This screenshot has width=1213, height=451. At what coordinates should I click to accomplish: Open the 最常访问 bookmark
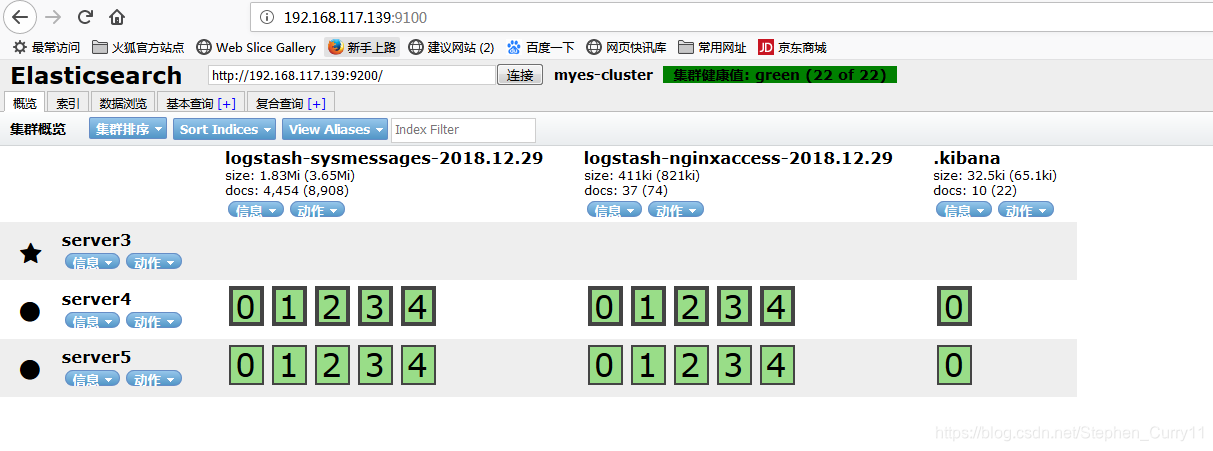click(x=47, y=47)
